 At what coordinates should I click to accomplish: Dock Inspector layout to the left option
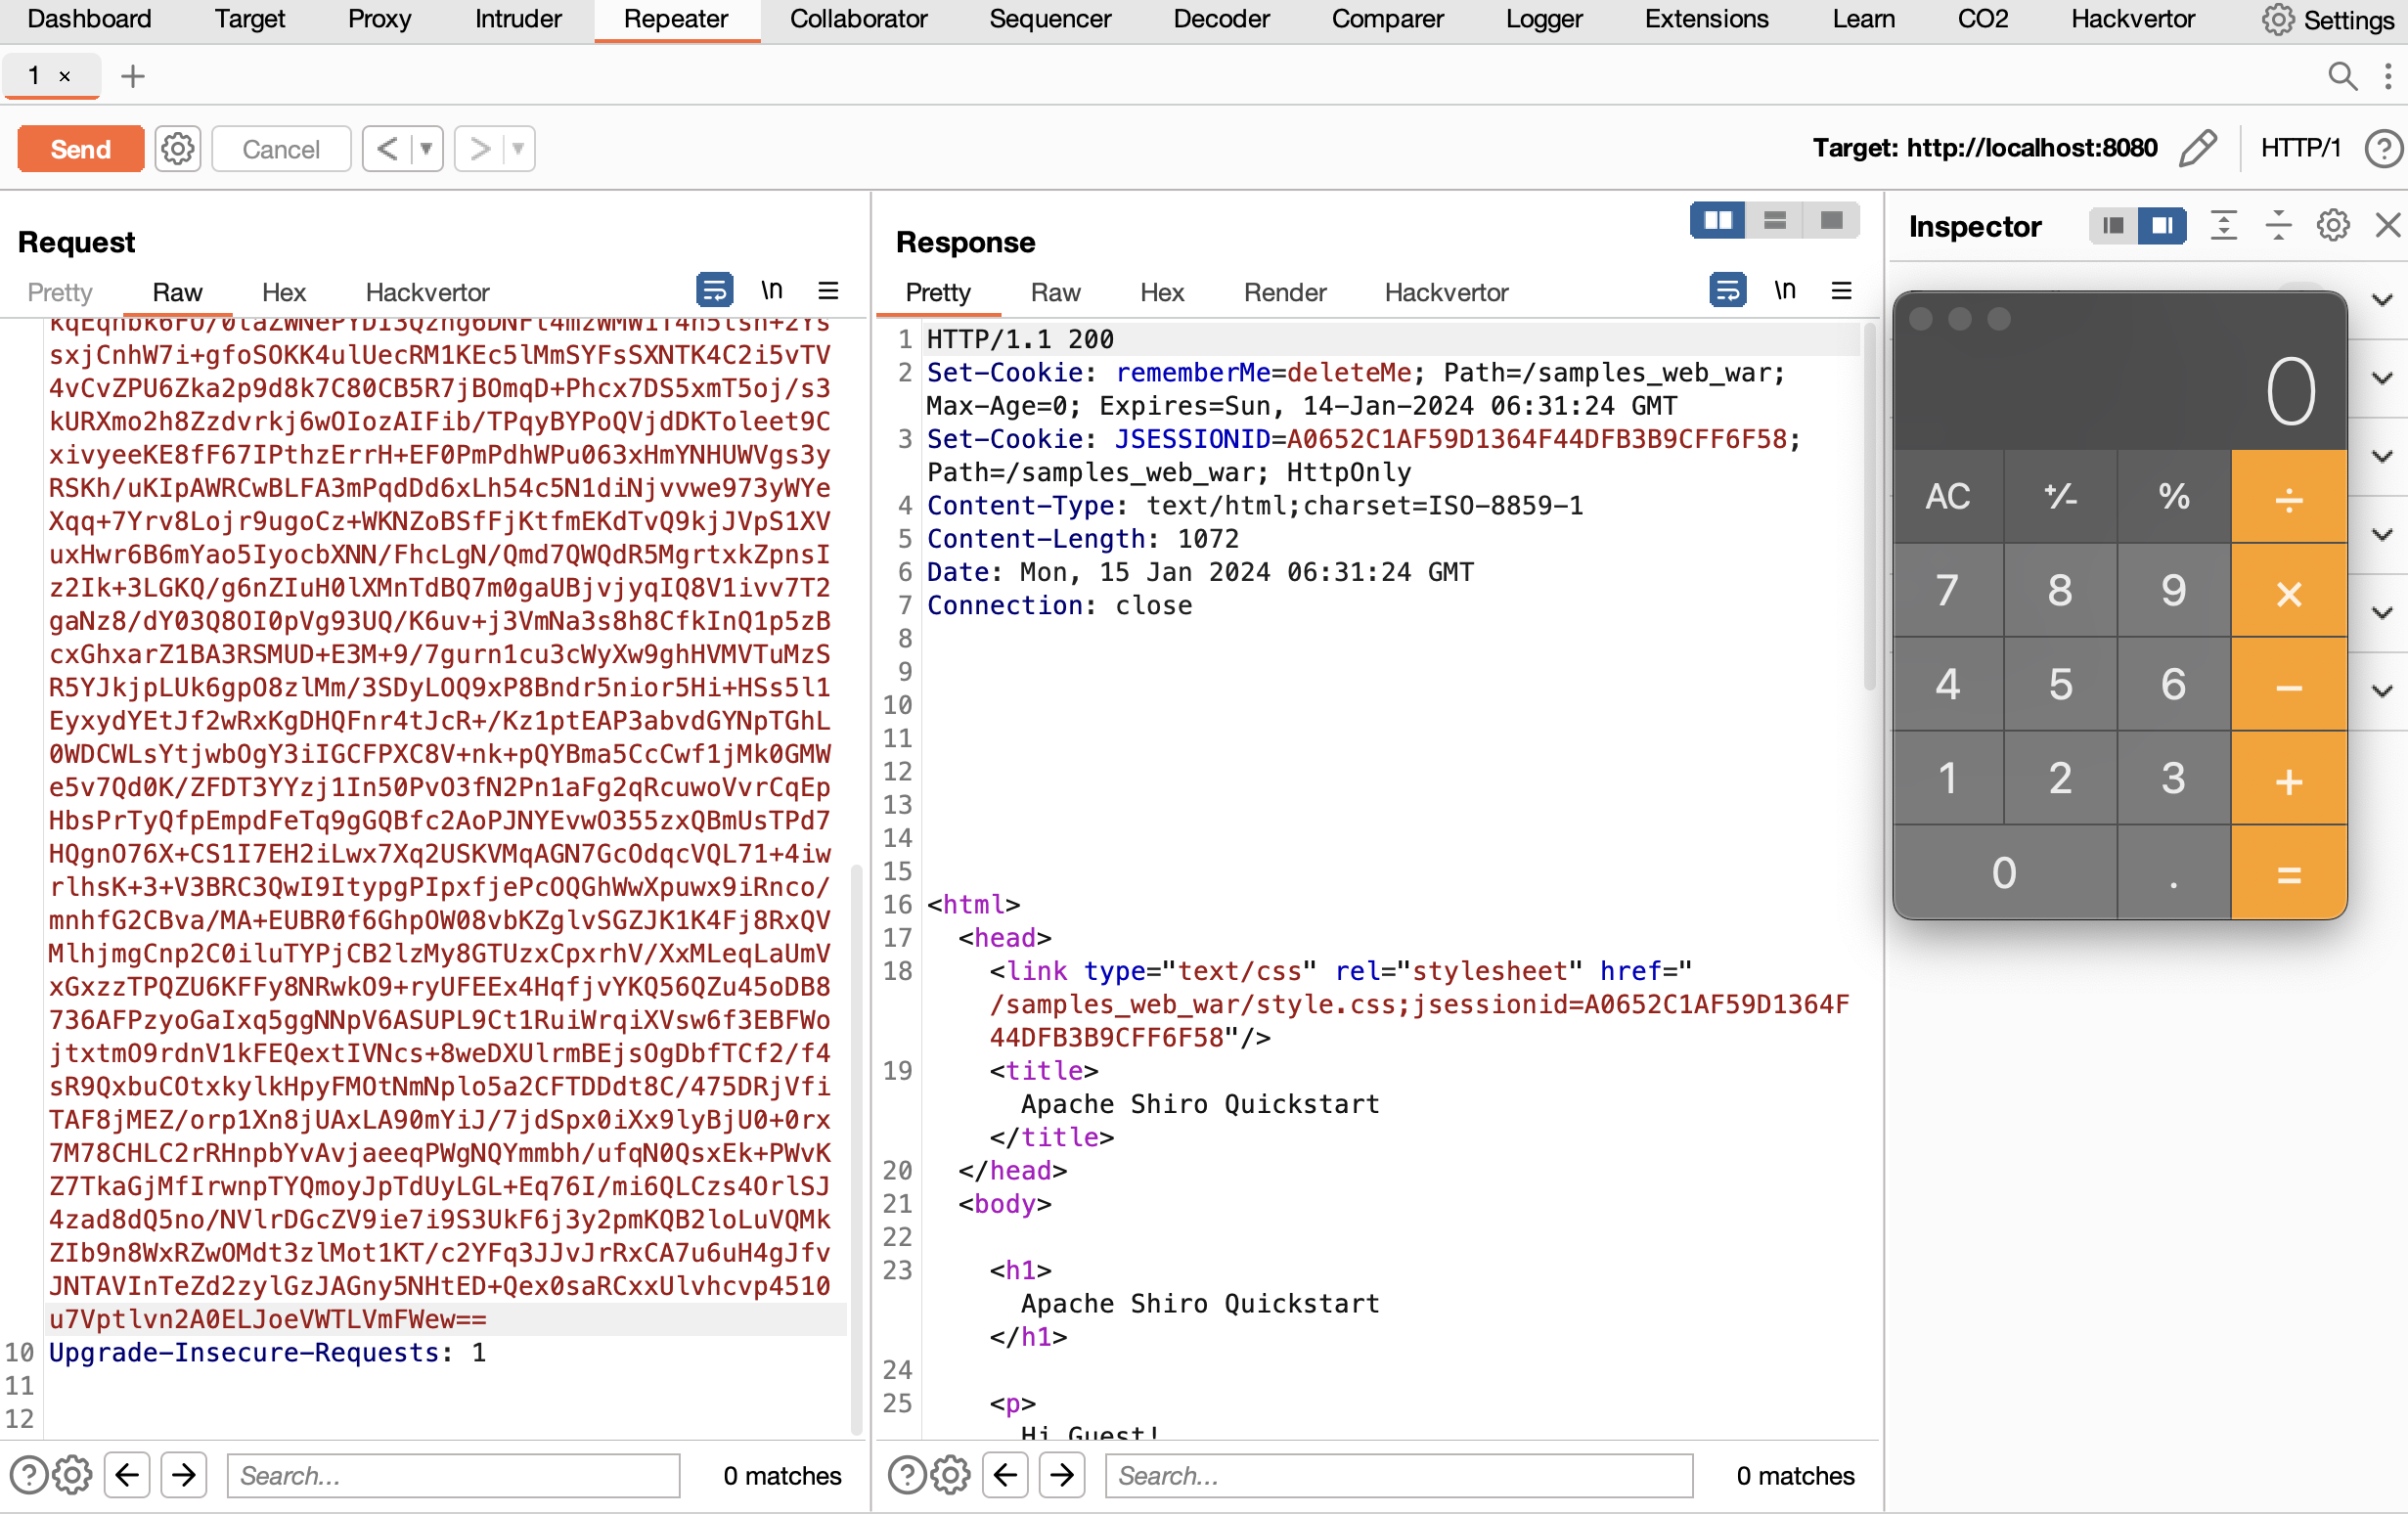[2113, 226]
